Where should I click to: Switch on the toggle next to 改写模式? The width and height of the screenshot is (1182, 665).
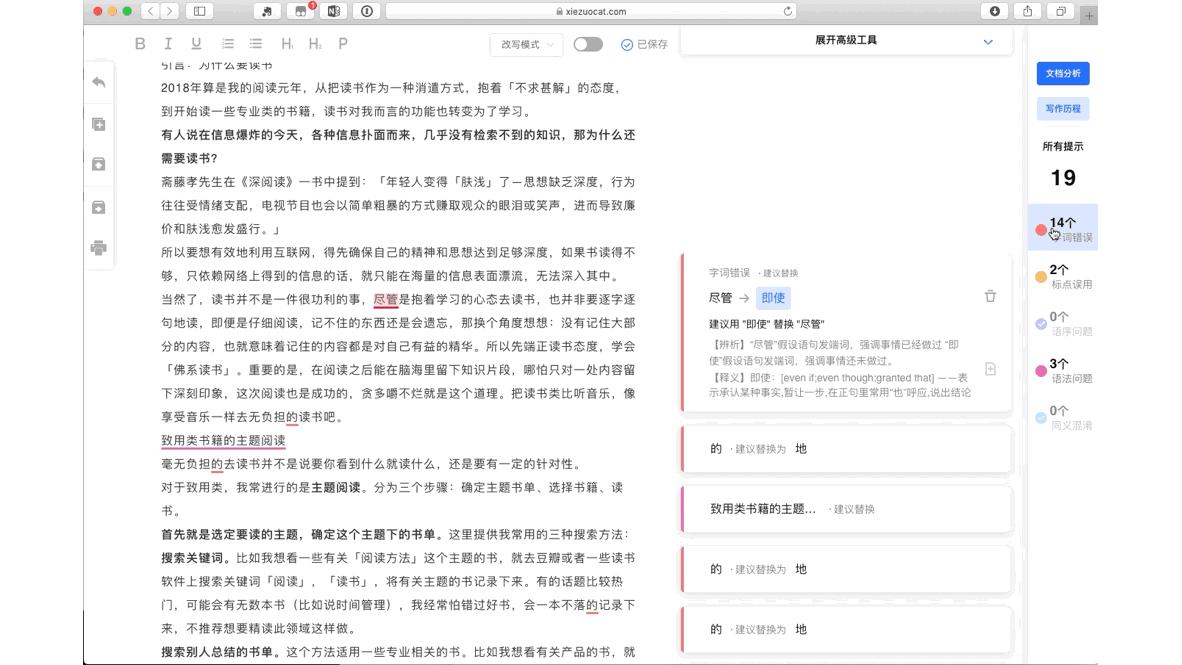point(588,44)
